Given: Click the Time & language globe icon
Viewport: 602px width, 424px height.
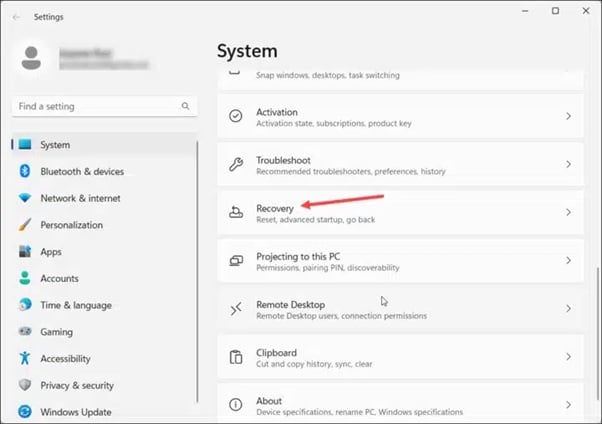Looking at the screenshot, I should [25, 305].
